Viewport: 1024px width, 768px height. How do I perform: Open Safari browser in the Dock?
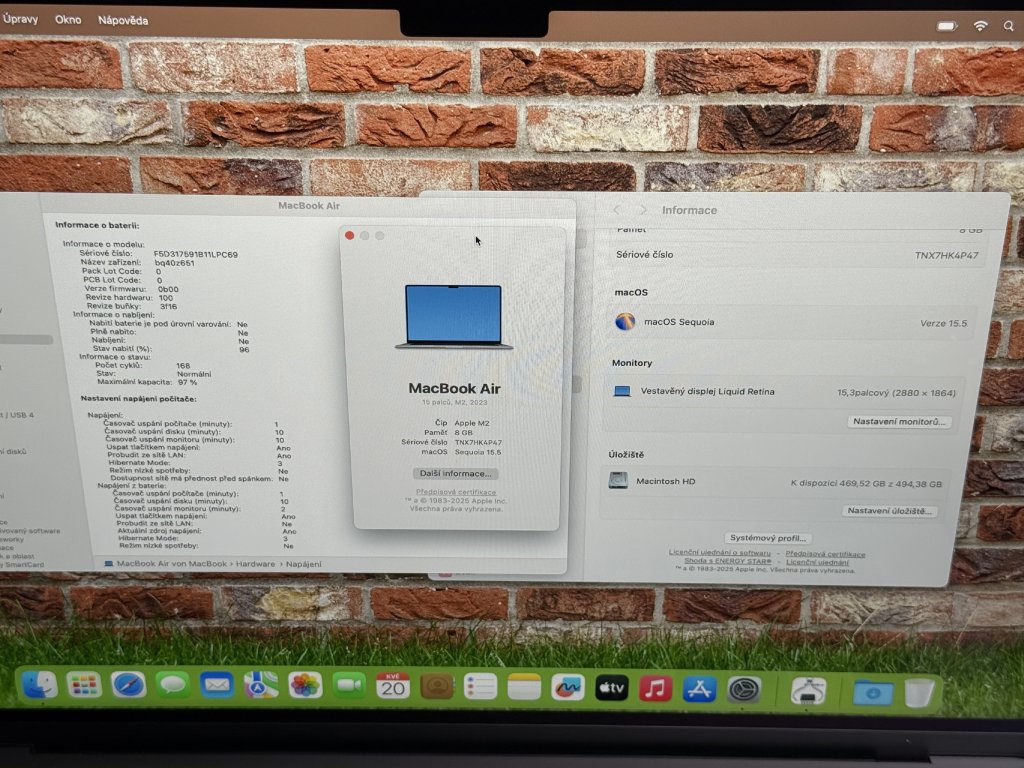(x=129, y=685)
